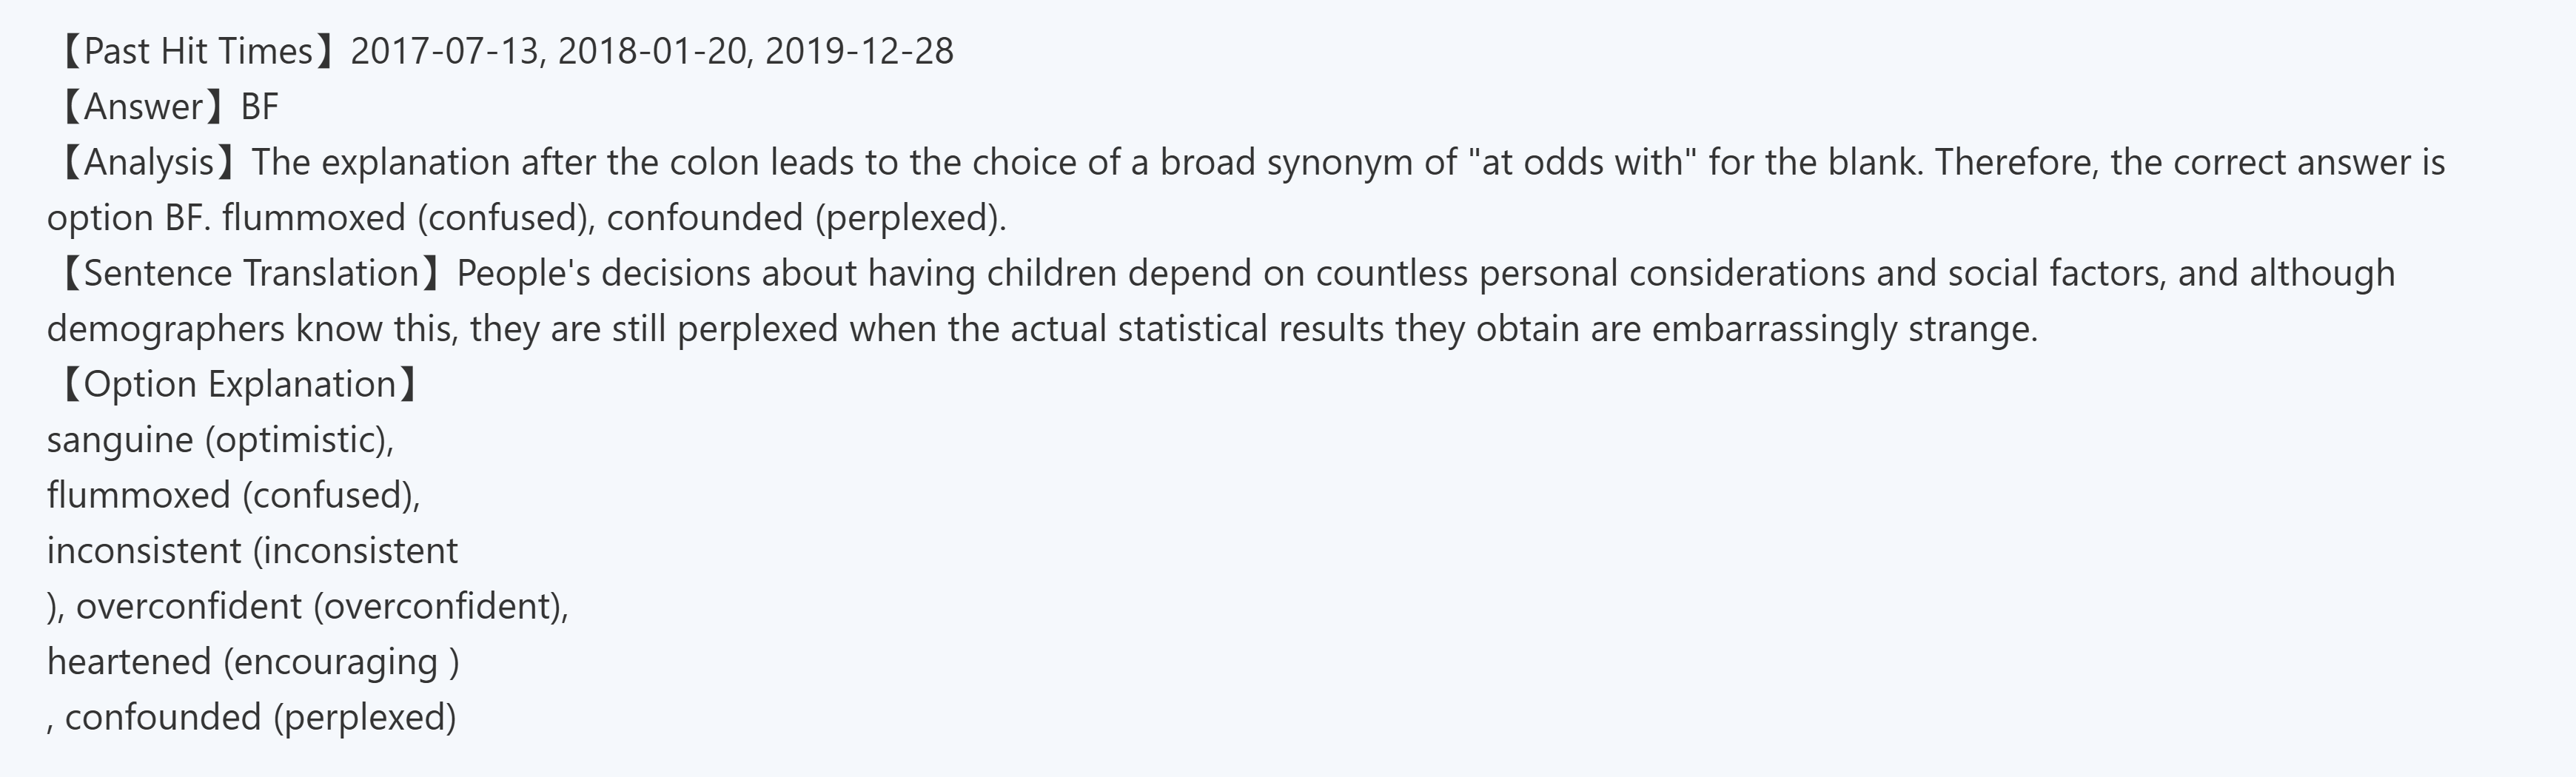Click the Option Explanation heading

tap(239, 384)
